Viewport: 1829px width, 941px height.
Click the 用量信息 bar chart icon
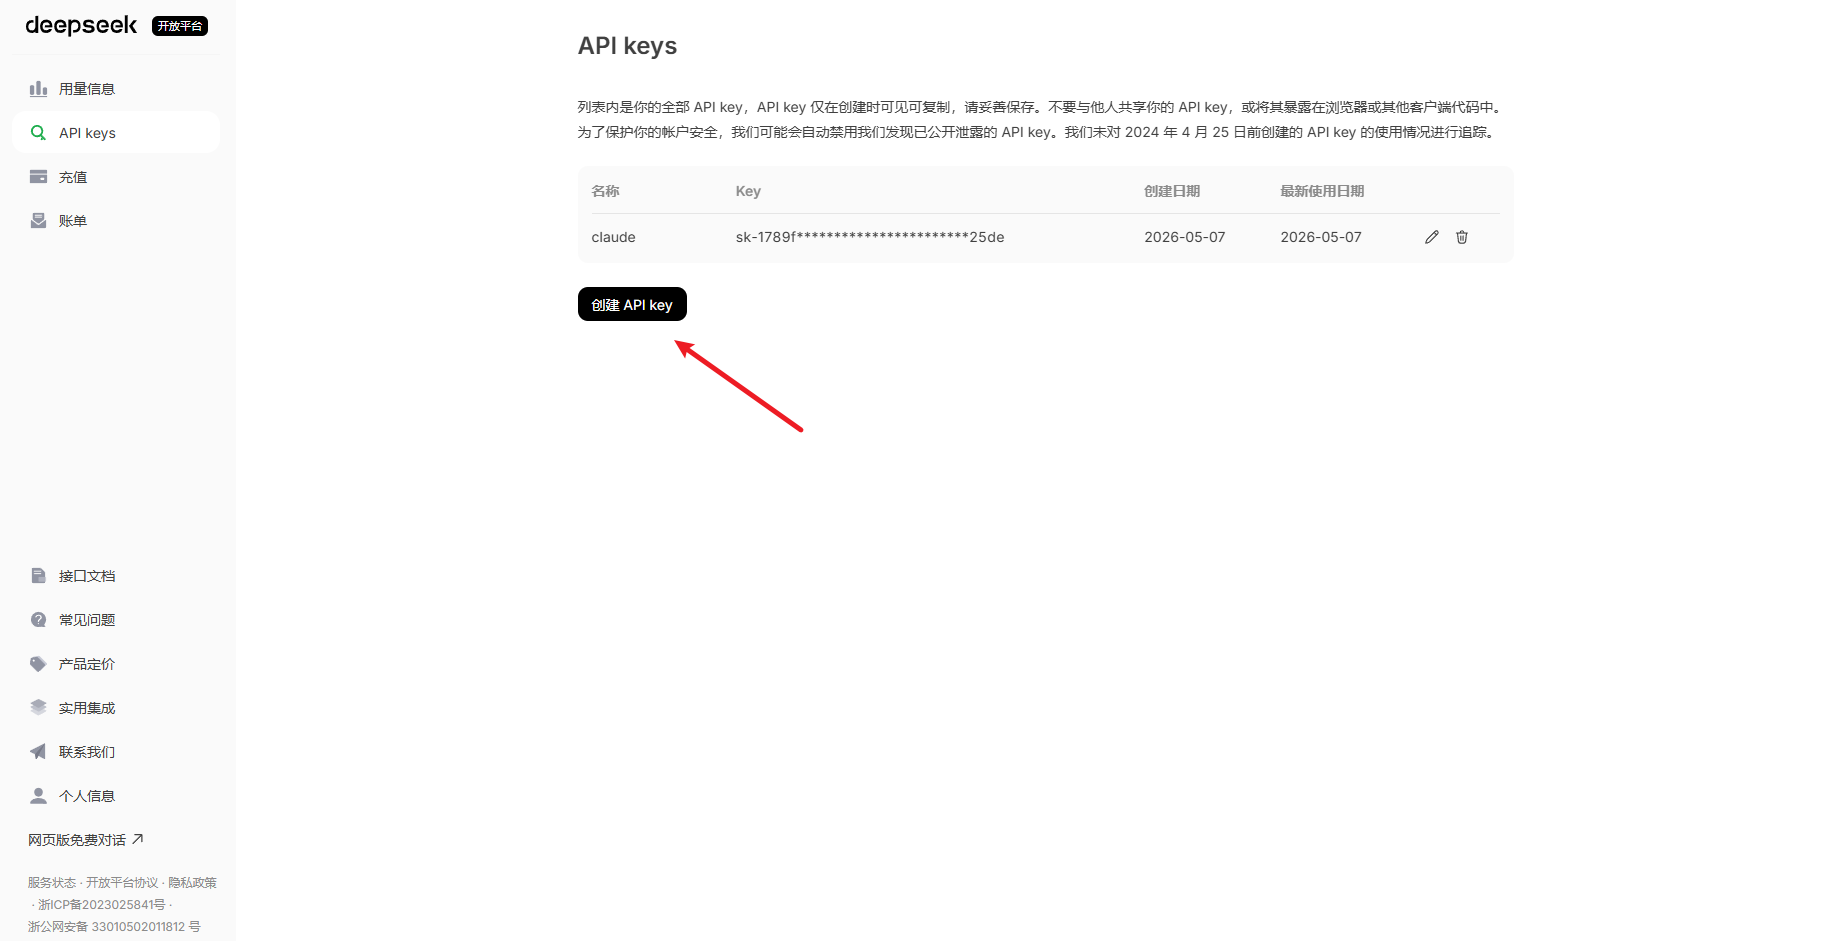point(38,89)
